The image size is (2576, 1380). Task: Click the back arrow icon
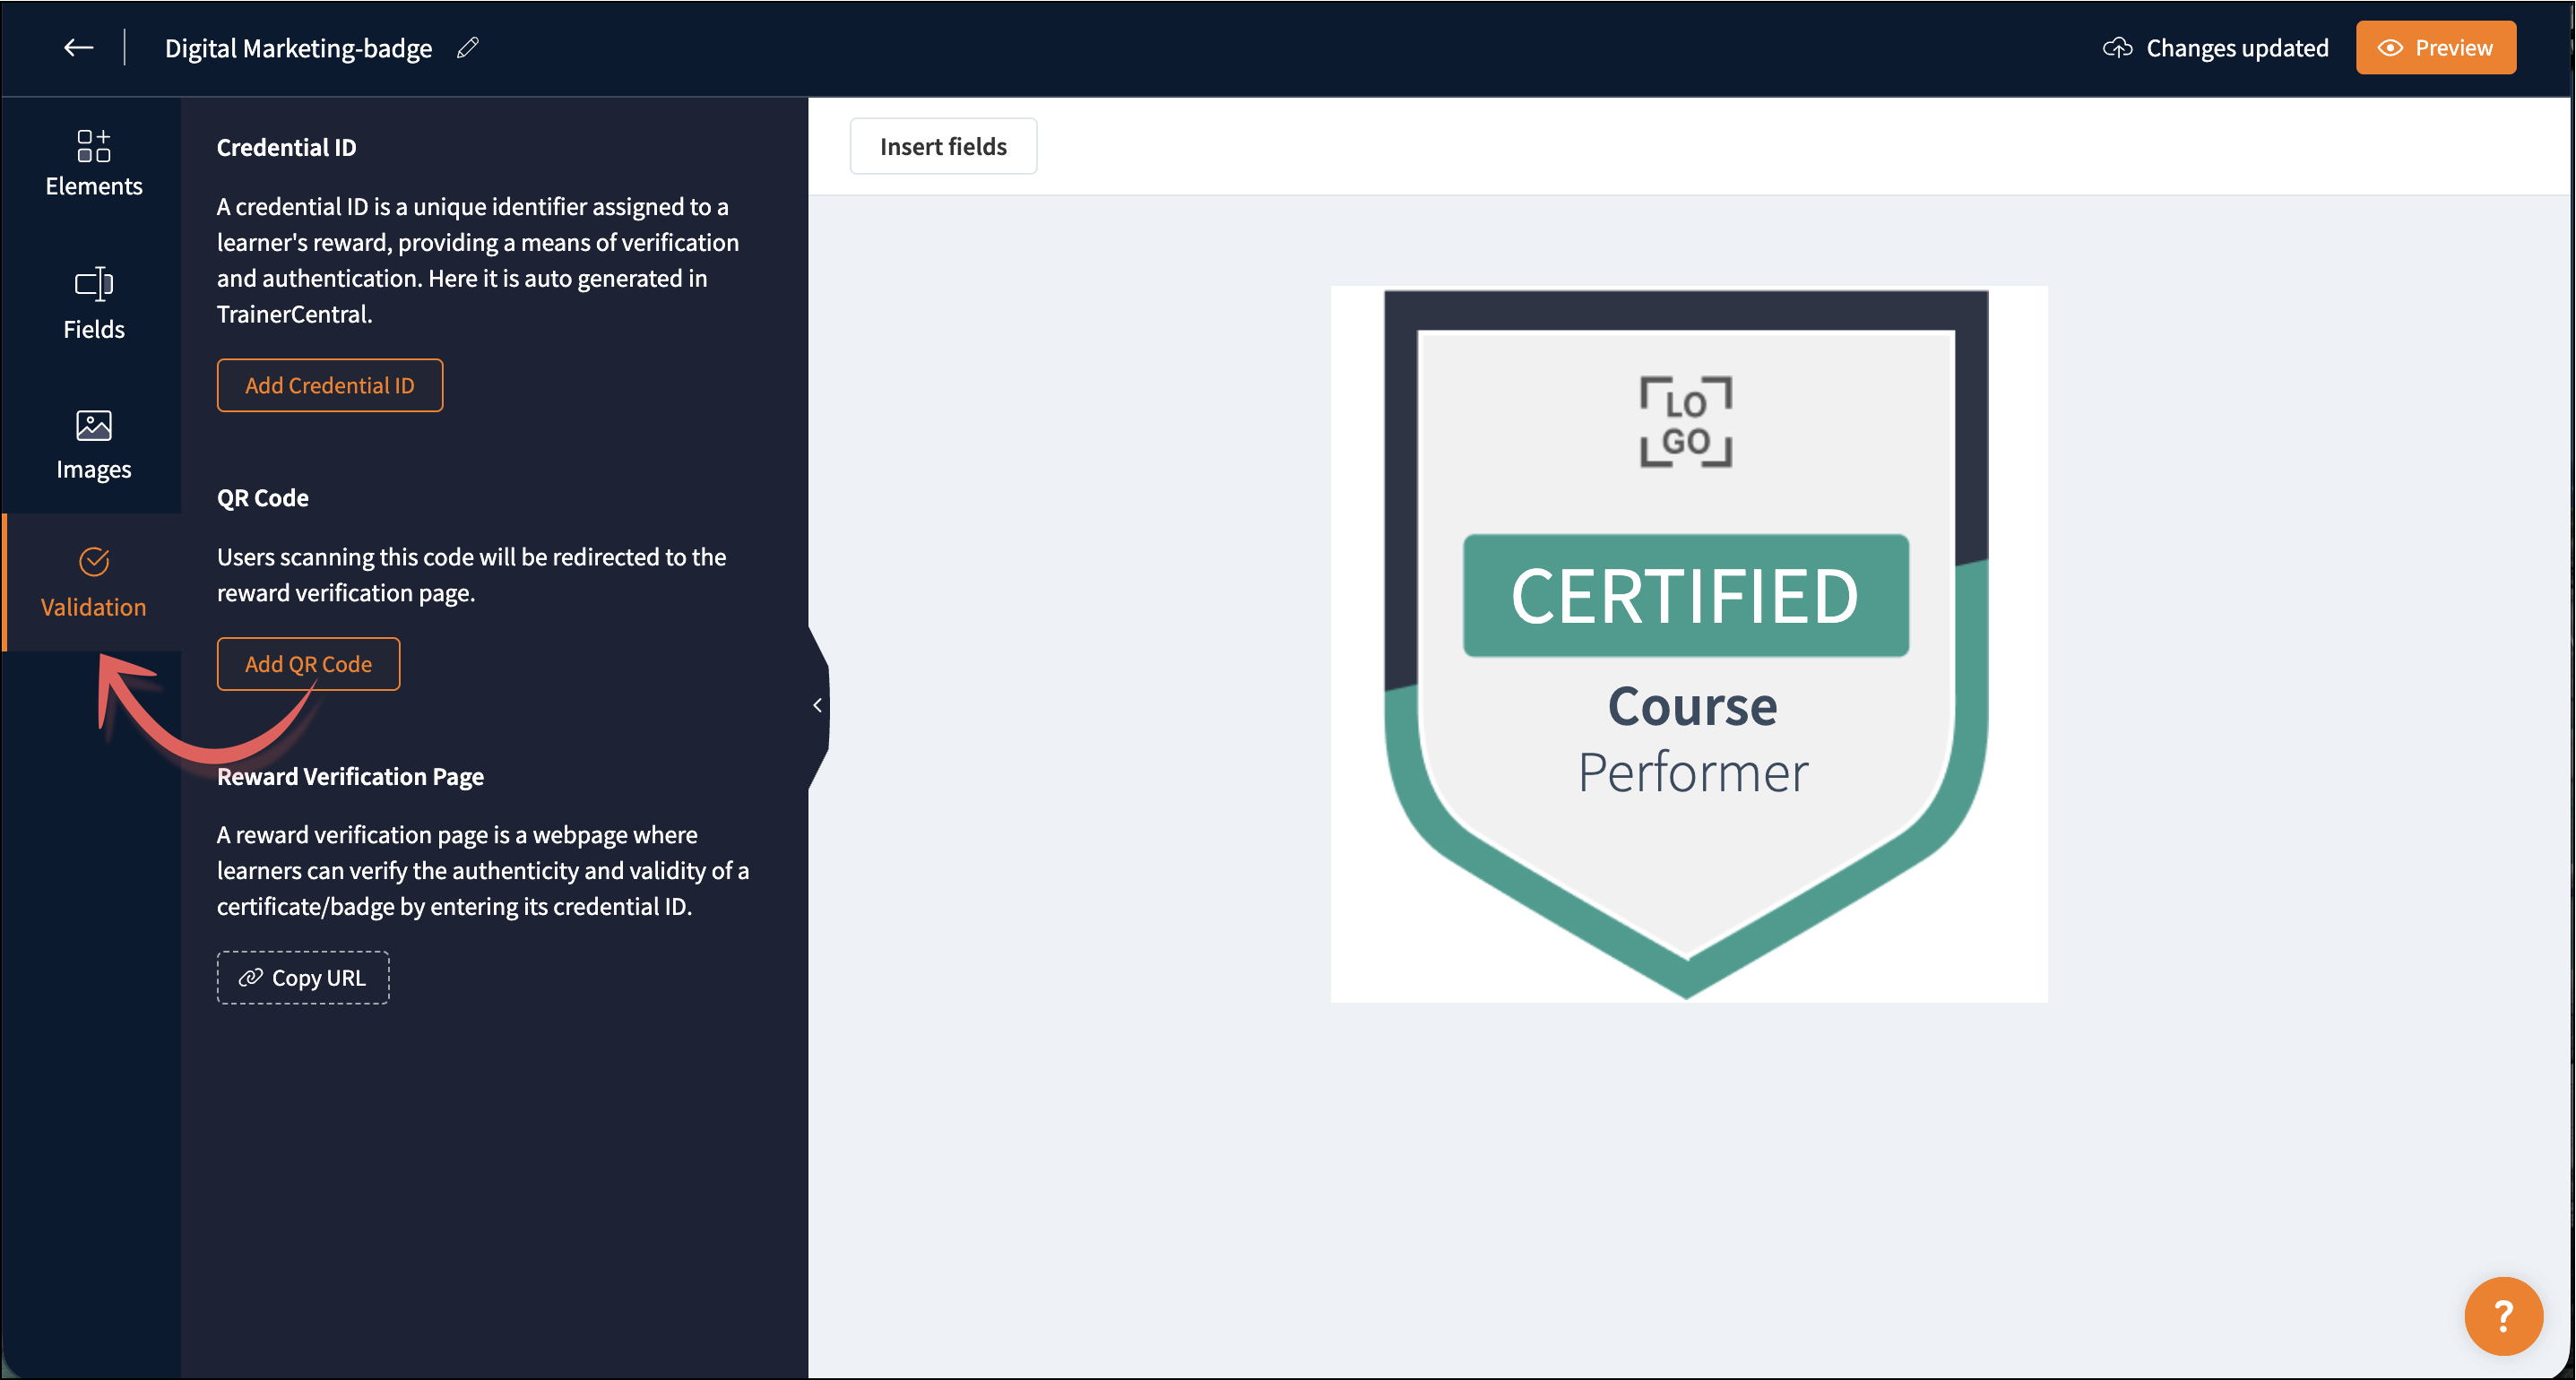[78, 47]
